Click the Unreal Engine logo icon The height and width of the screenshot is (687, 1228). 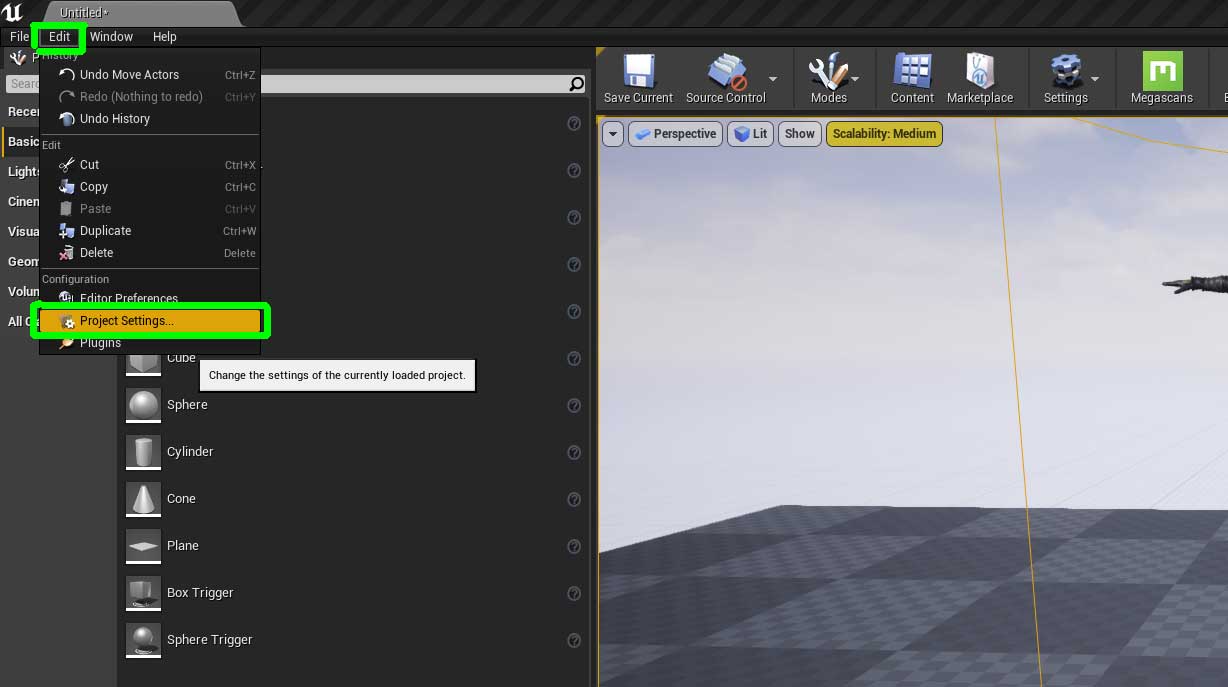point(12,12)
